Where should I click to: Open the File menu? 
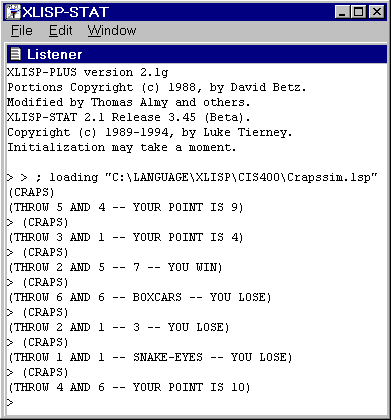[22, 31]
